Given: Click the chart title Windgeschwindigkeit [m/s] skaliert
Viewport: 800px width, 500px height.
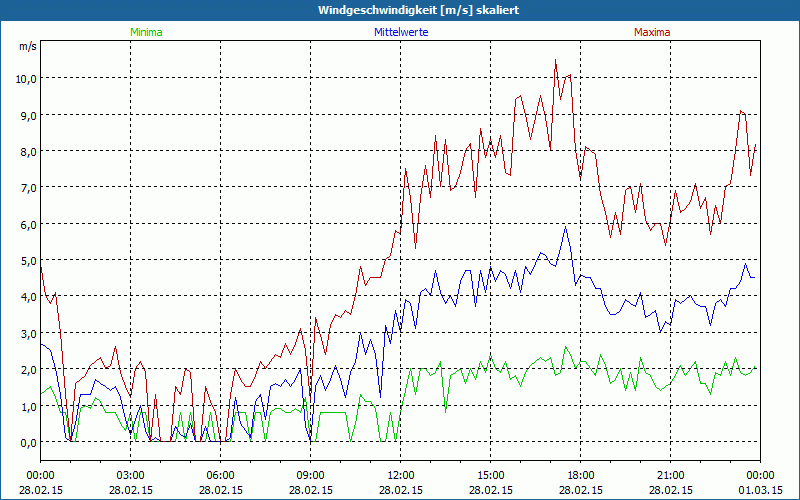Looking at the screenshot, I should point(418,10).
